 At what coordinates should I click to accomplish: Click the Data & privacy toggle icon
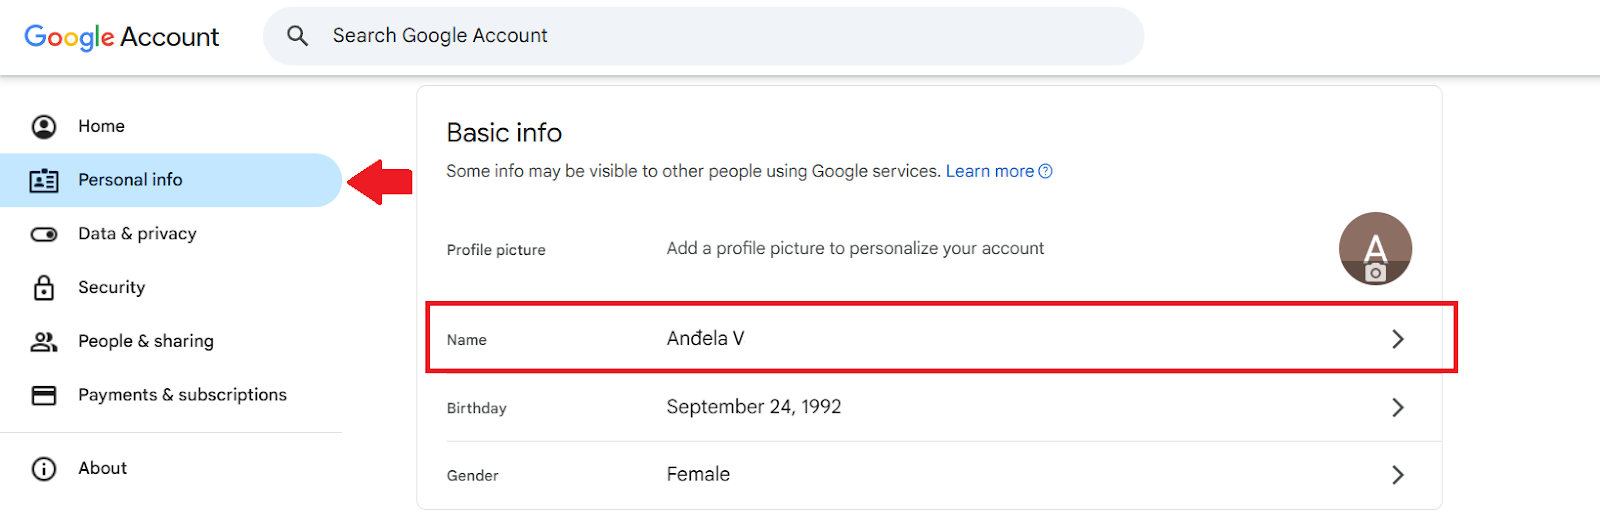point(44,234)
